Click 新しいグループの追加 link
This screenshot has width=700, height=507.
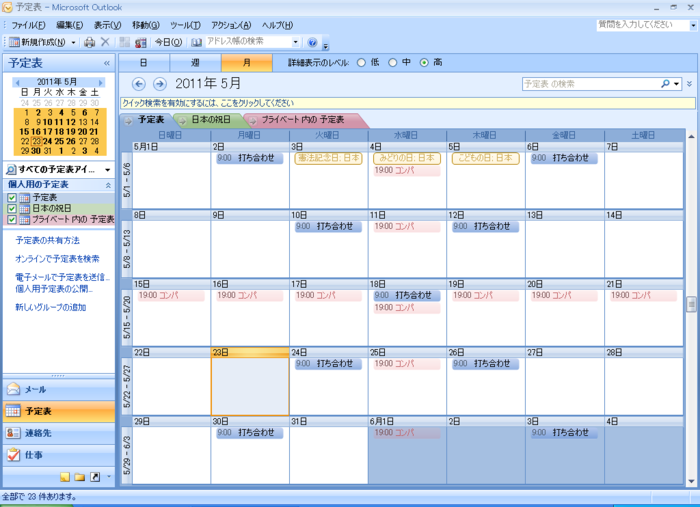[50, 308]
